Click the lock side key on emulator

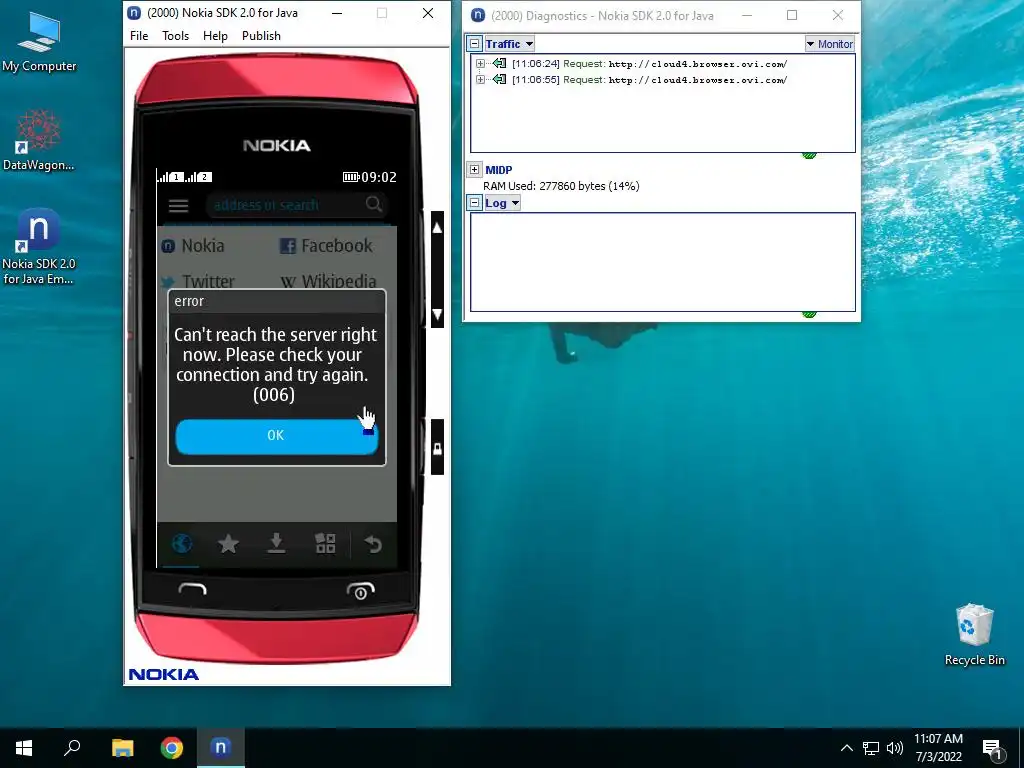(438, 448)
